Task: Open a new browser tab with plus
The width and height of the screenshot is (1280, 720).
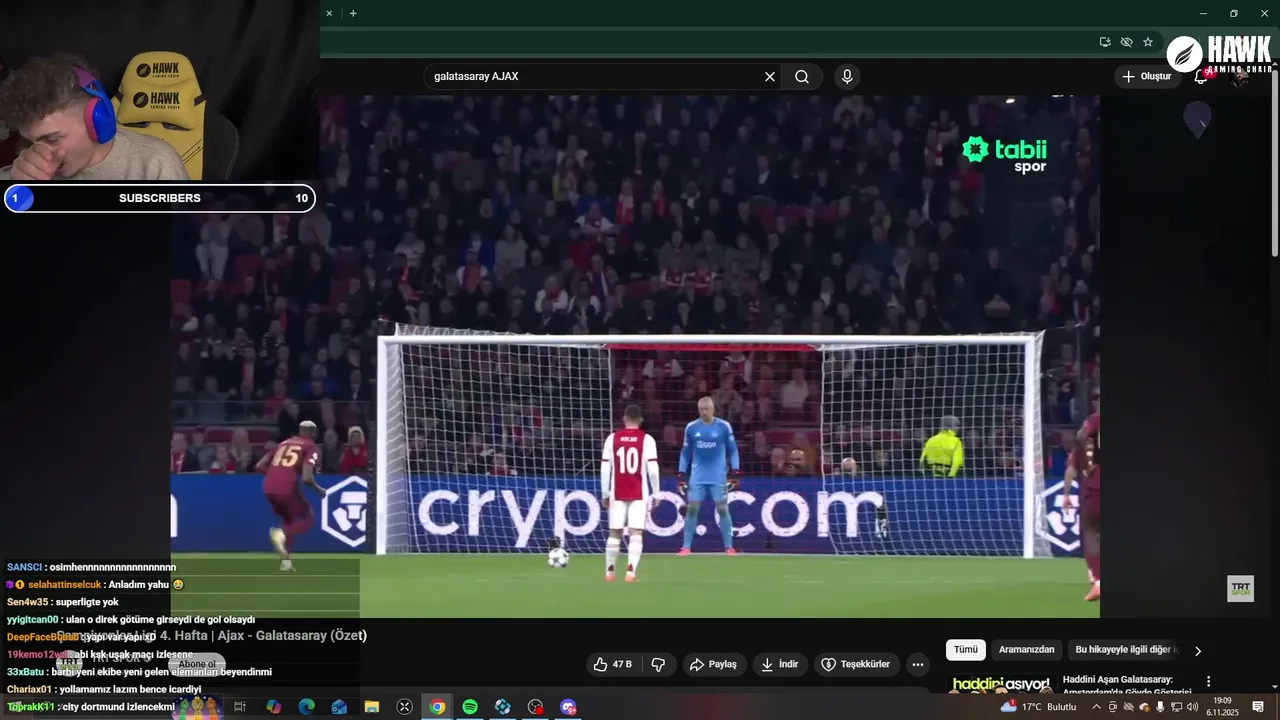Action: click(x=353, y=13)
